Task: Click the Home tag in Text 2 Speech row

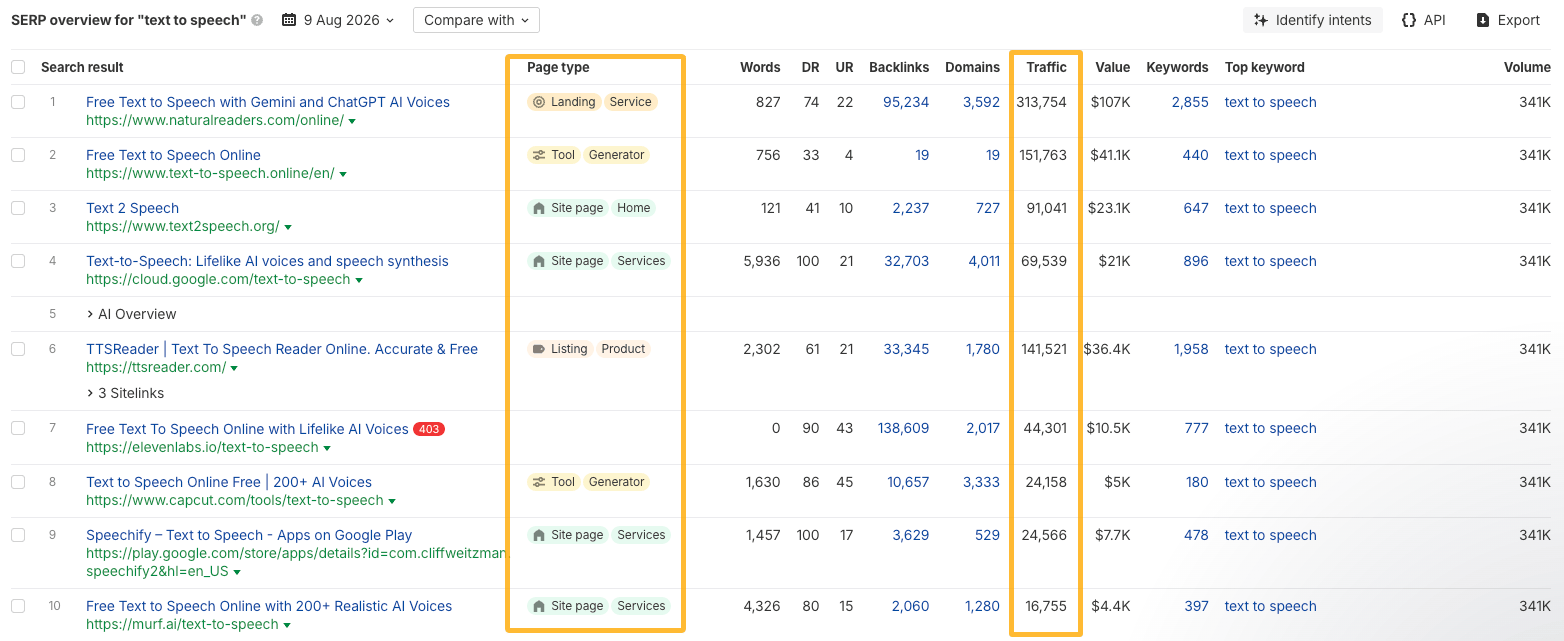Action: (633, 208)
